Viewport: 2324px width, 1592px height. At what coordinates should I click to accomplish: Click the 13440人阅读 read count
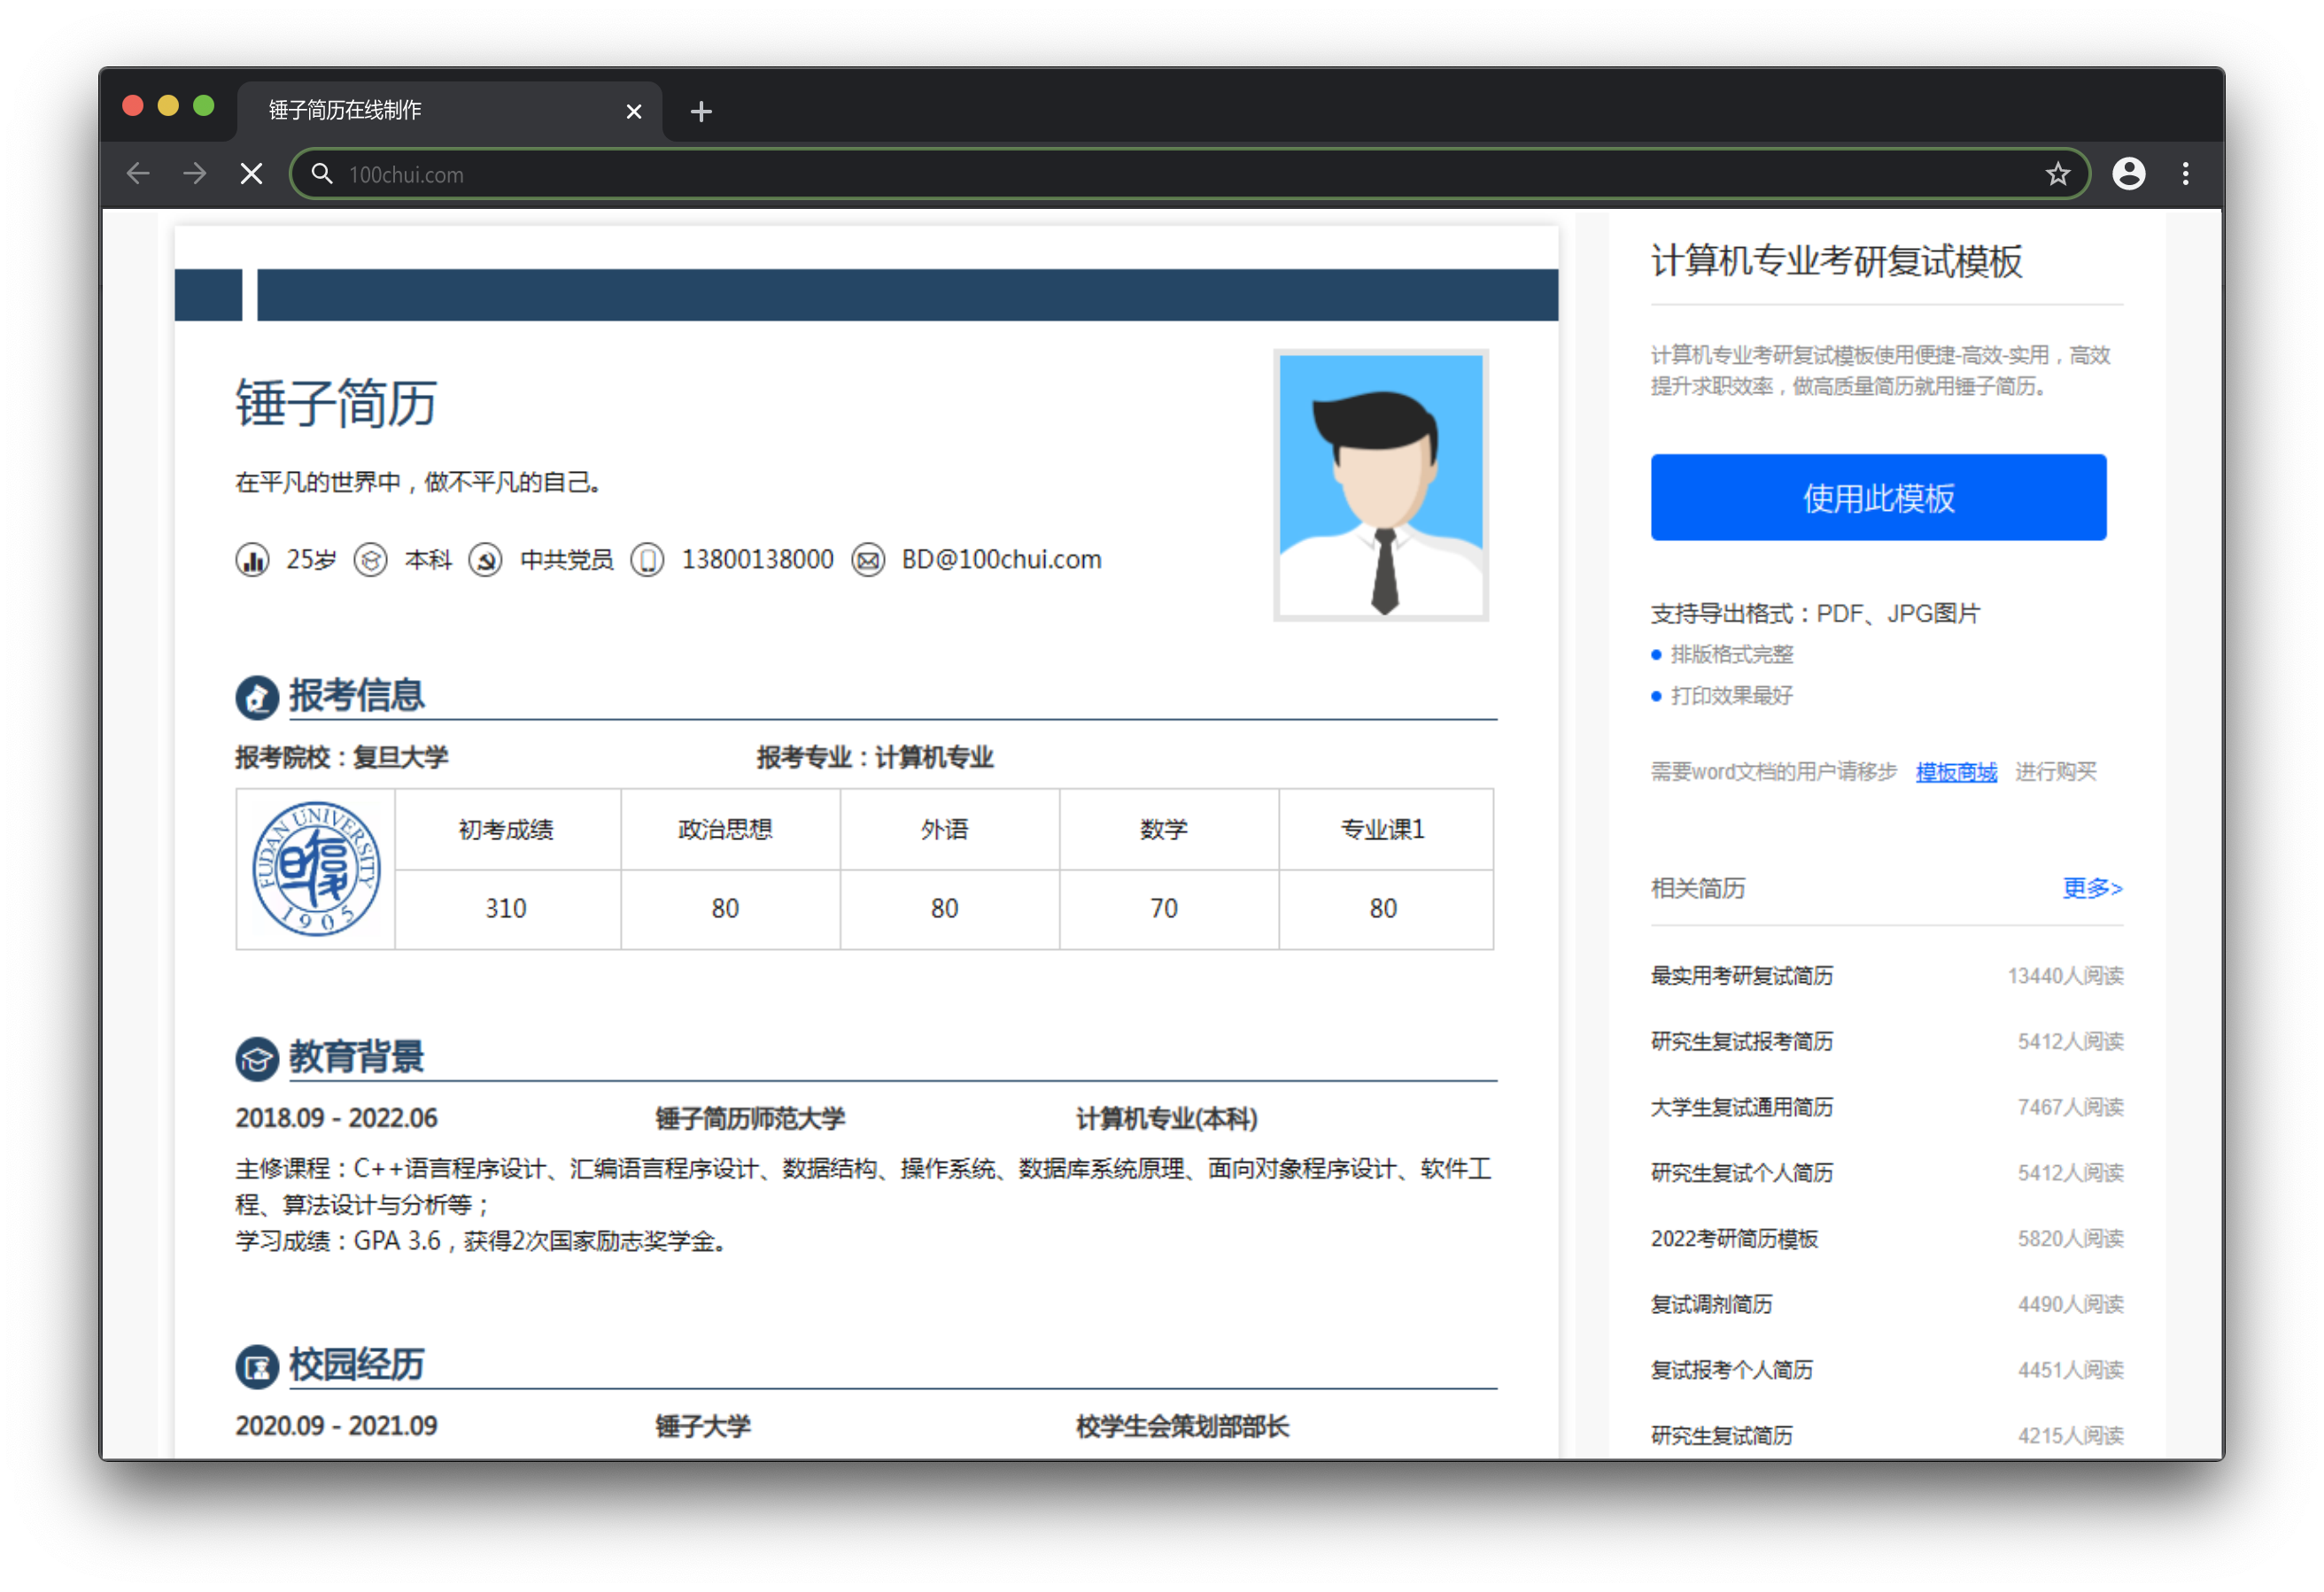(x=2066, y=976)
